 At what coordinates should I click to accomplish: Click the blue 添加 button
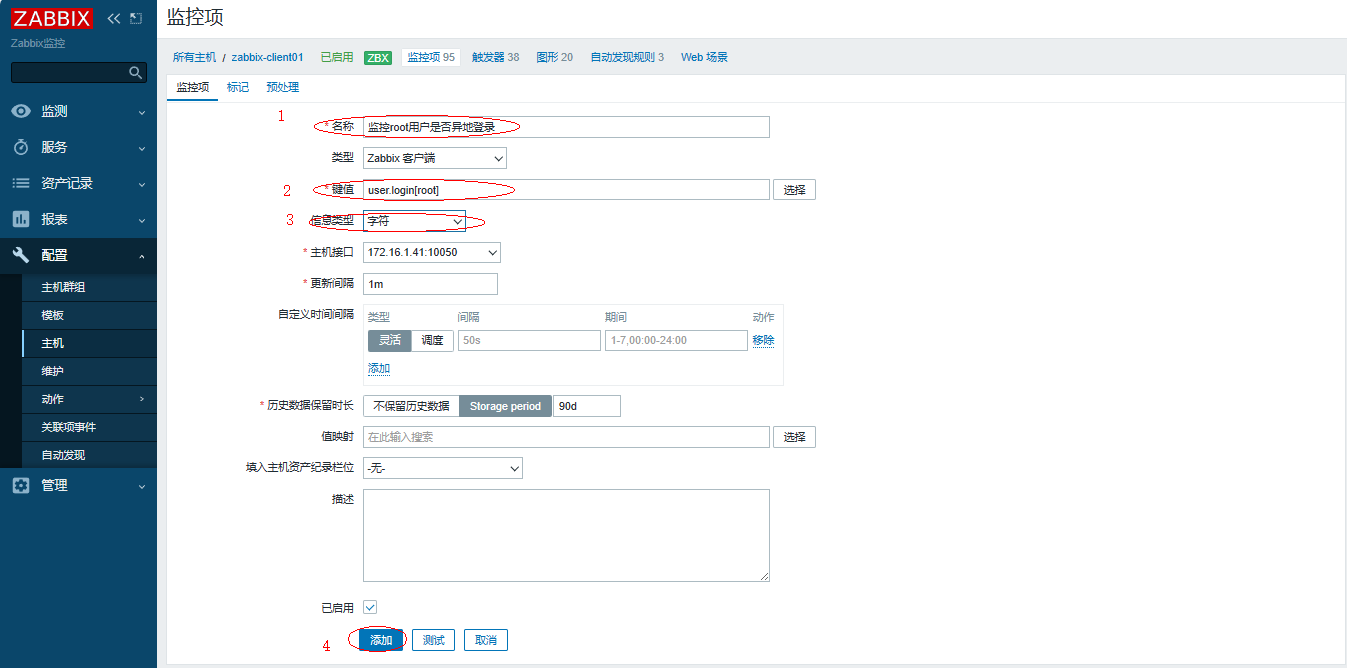click(x=381, y=640)
